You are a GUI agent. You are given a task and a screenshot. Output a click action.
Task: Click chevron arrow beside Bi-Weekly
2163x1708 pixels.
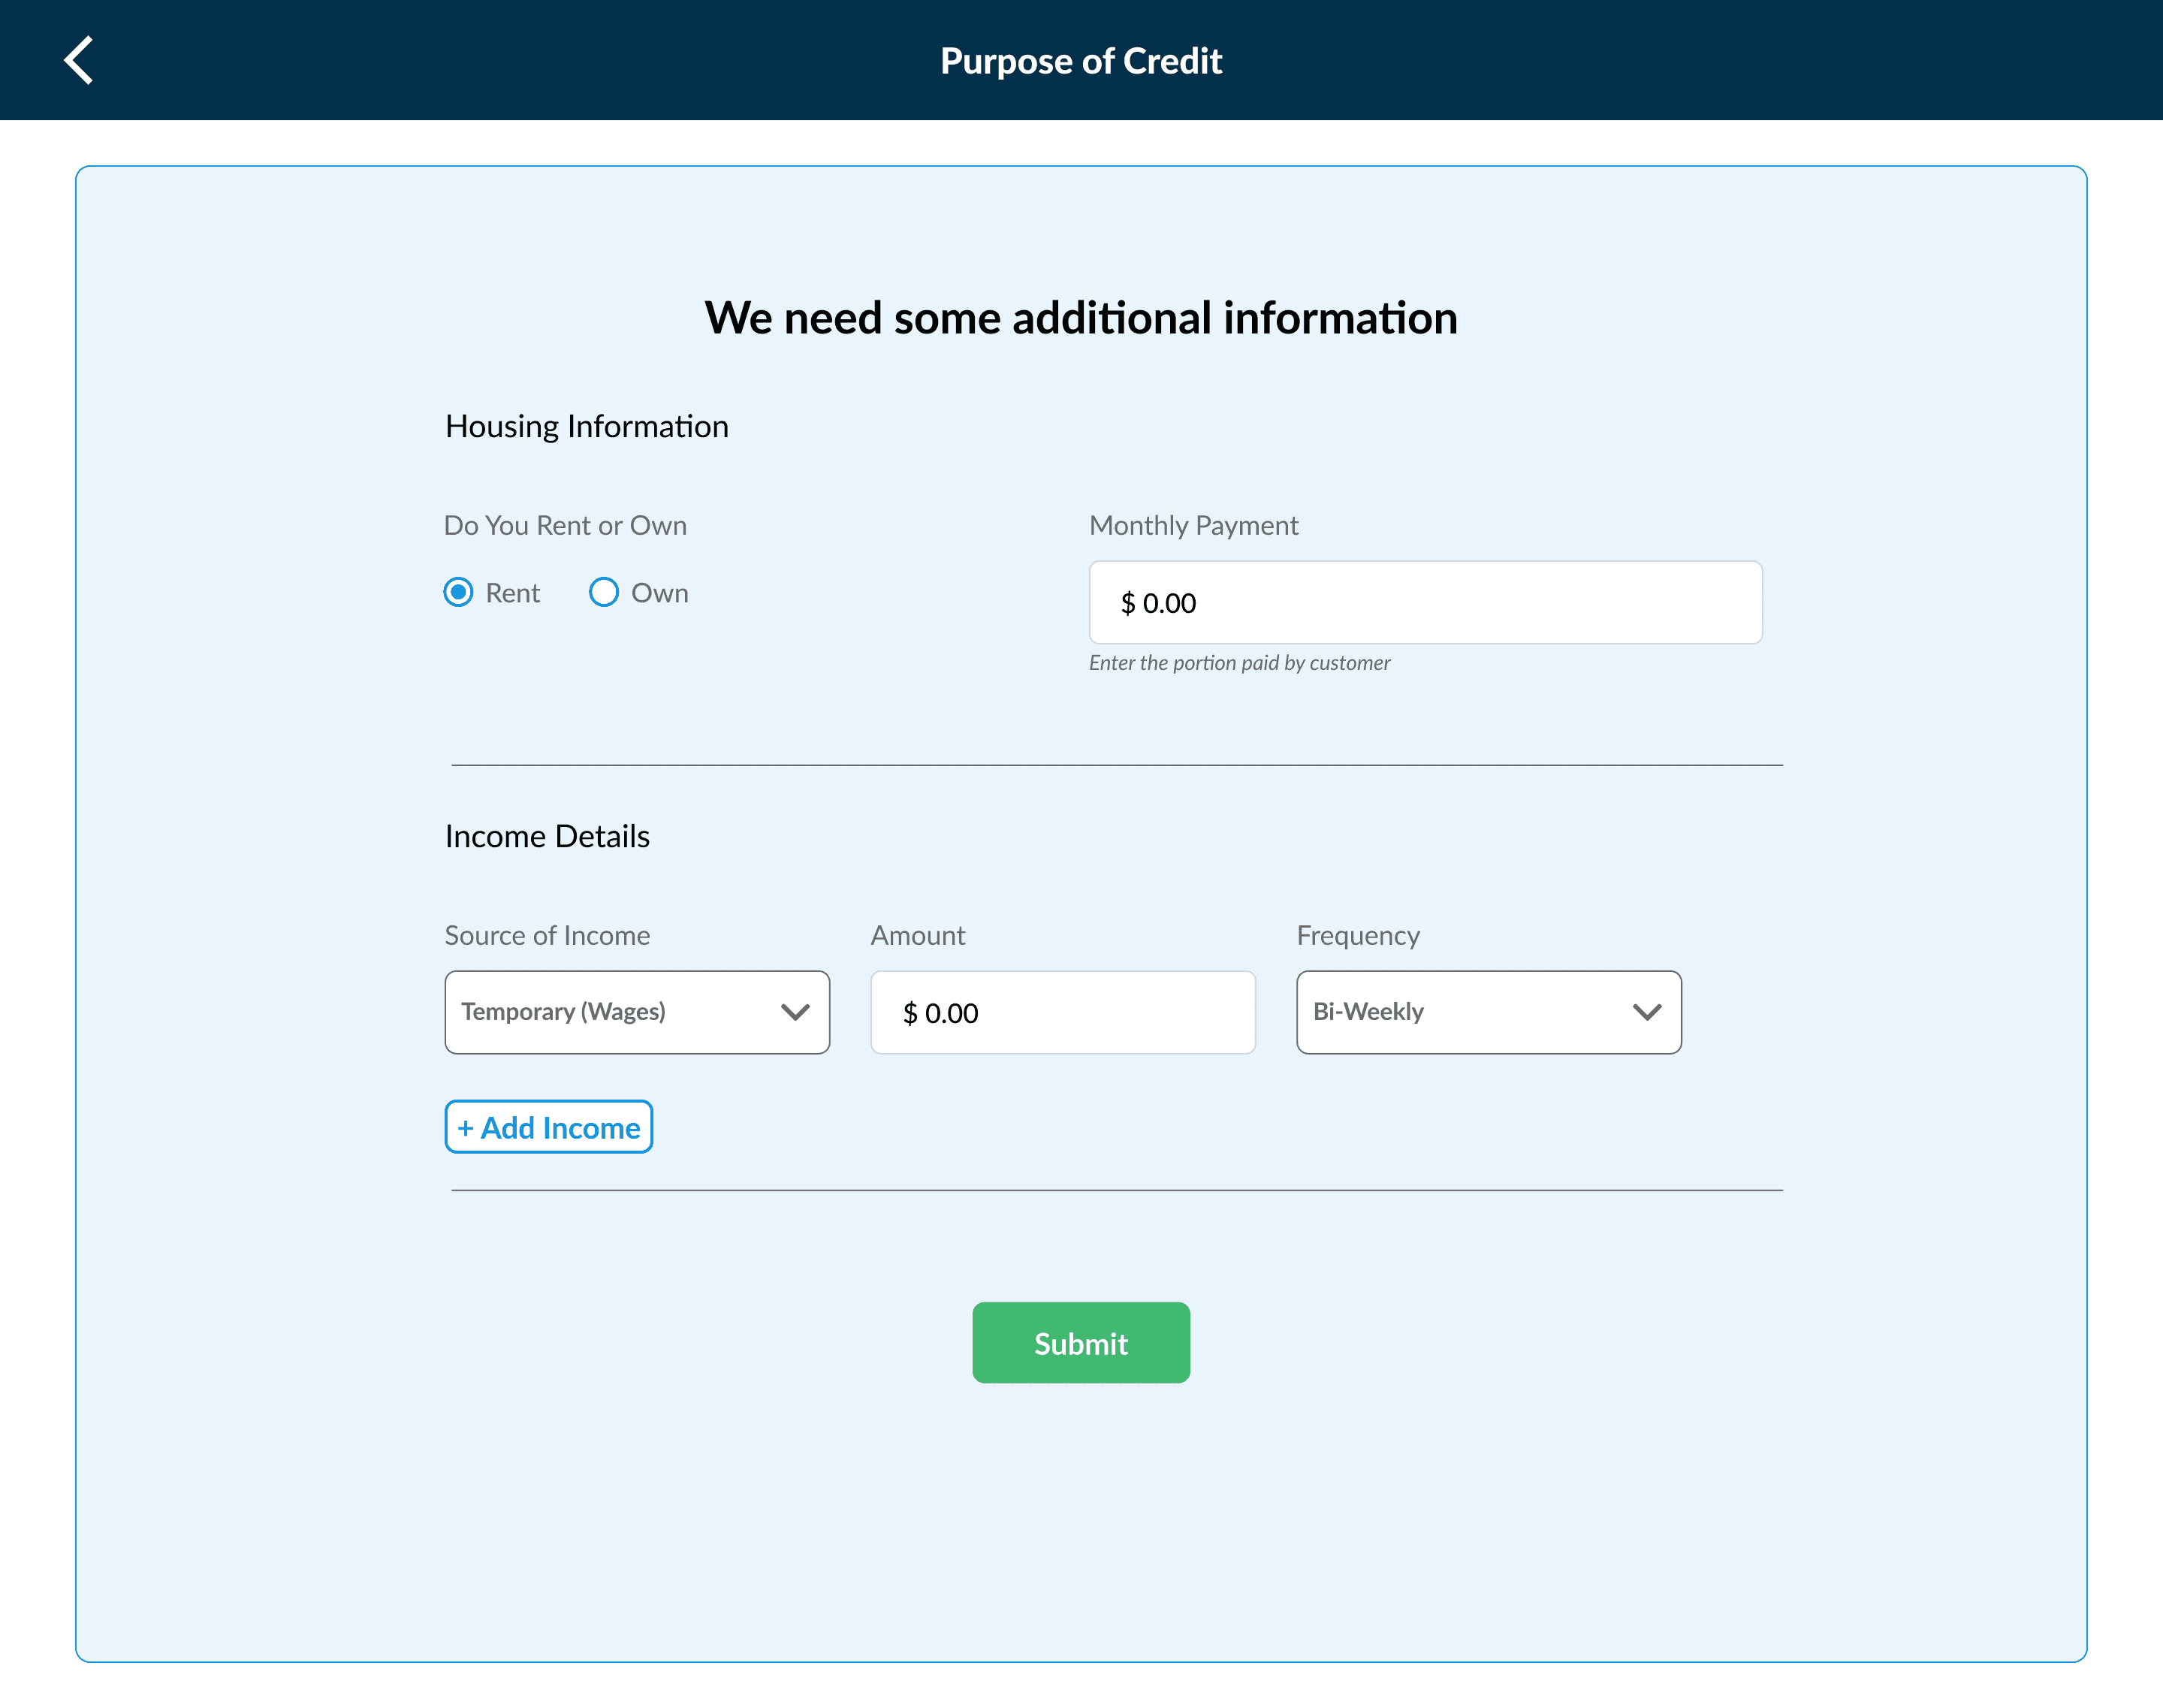1647,1012
